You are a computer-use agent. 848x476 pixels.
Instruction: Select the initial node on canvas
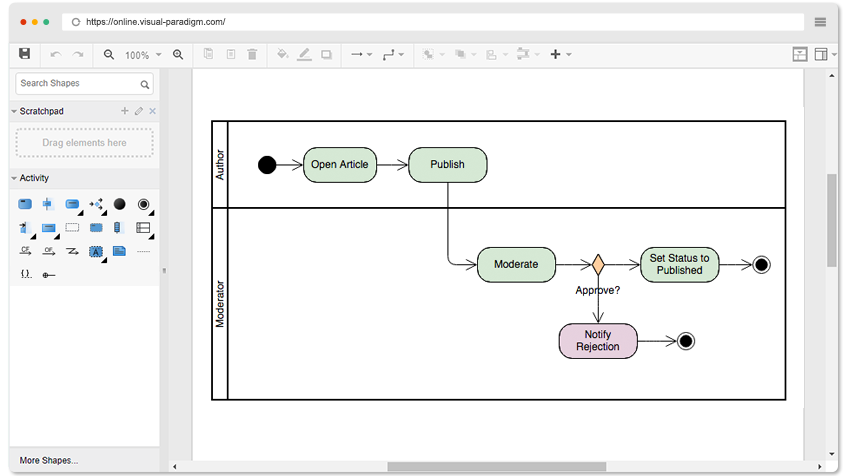[x=267, y=164]
